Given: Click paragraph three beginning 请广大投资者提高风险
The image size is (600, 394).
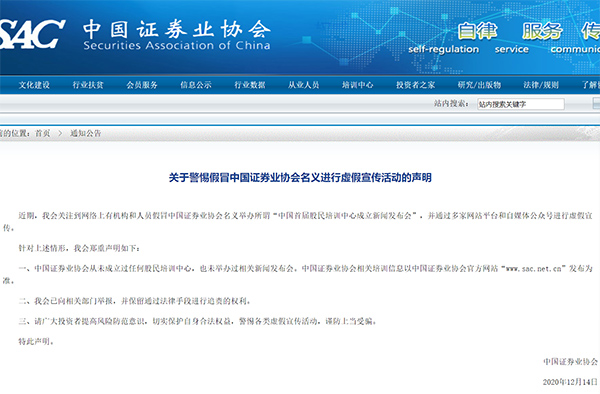Looking at the screenshot, I should click(x=197, y=321).
